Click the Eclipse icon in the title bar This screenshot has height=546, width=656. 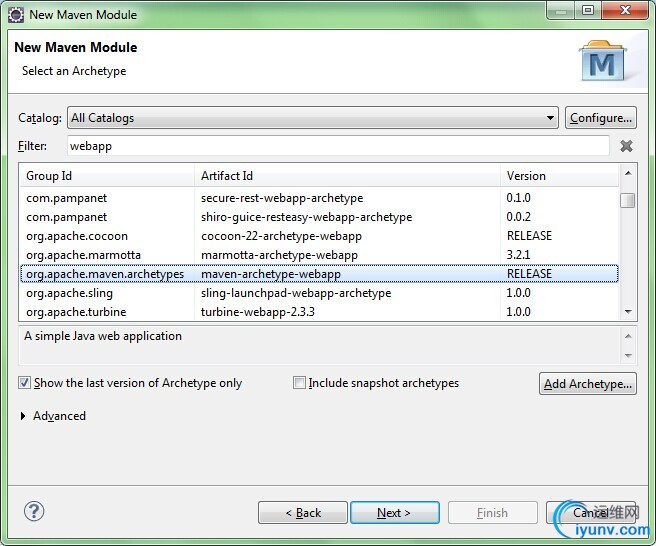(x=16, y=15)
